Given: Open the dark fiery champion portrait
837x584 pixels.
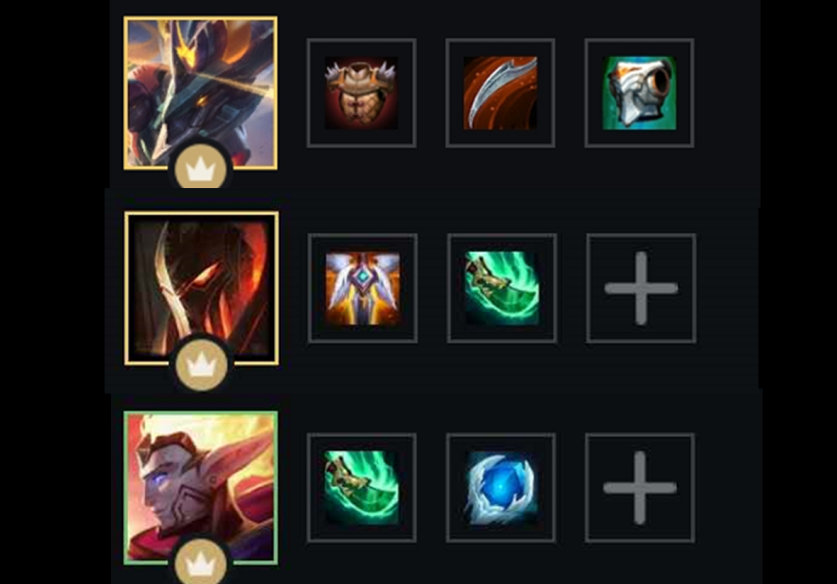Looking at the screenshot, I should [201, 288].
